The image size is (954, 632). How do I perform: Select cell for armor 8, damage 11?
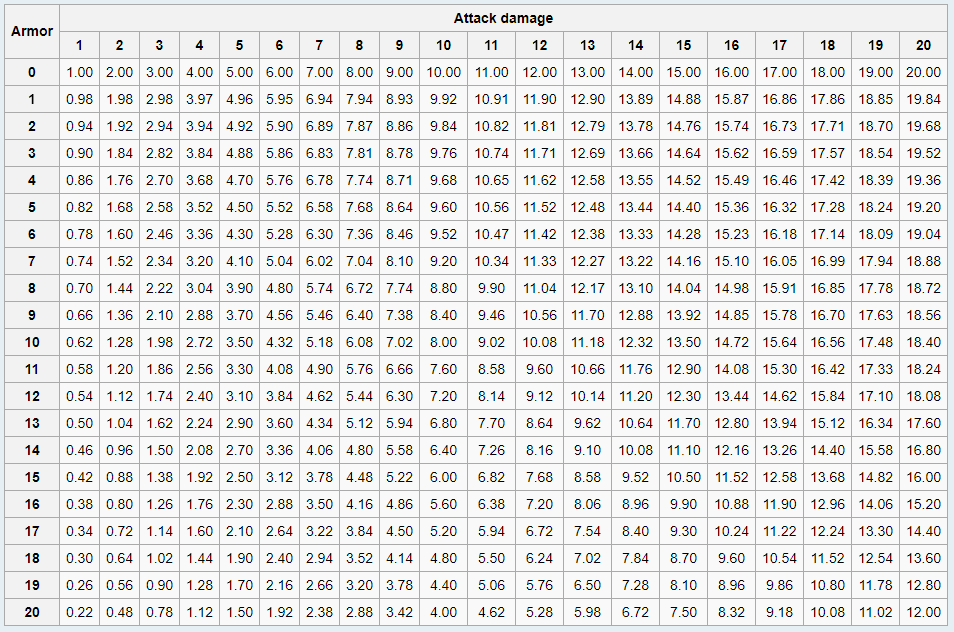491,288
